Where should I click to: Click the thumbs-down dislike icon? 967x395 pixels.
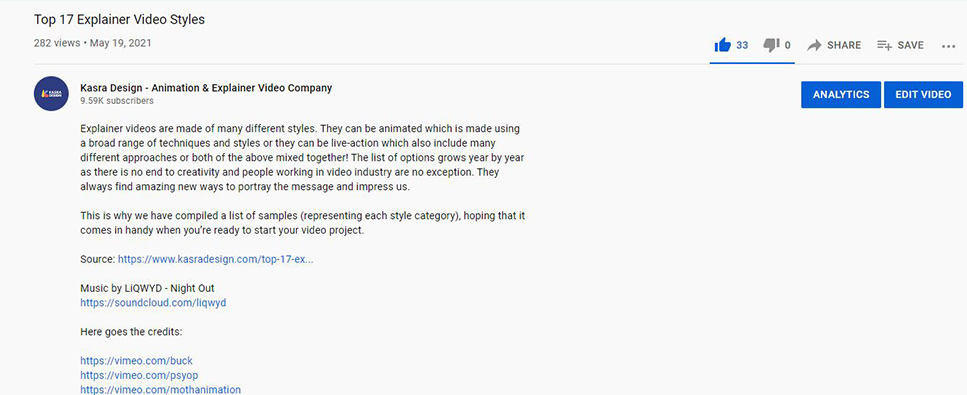772,45
